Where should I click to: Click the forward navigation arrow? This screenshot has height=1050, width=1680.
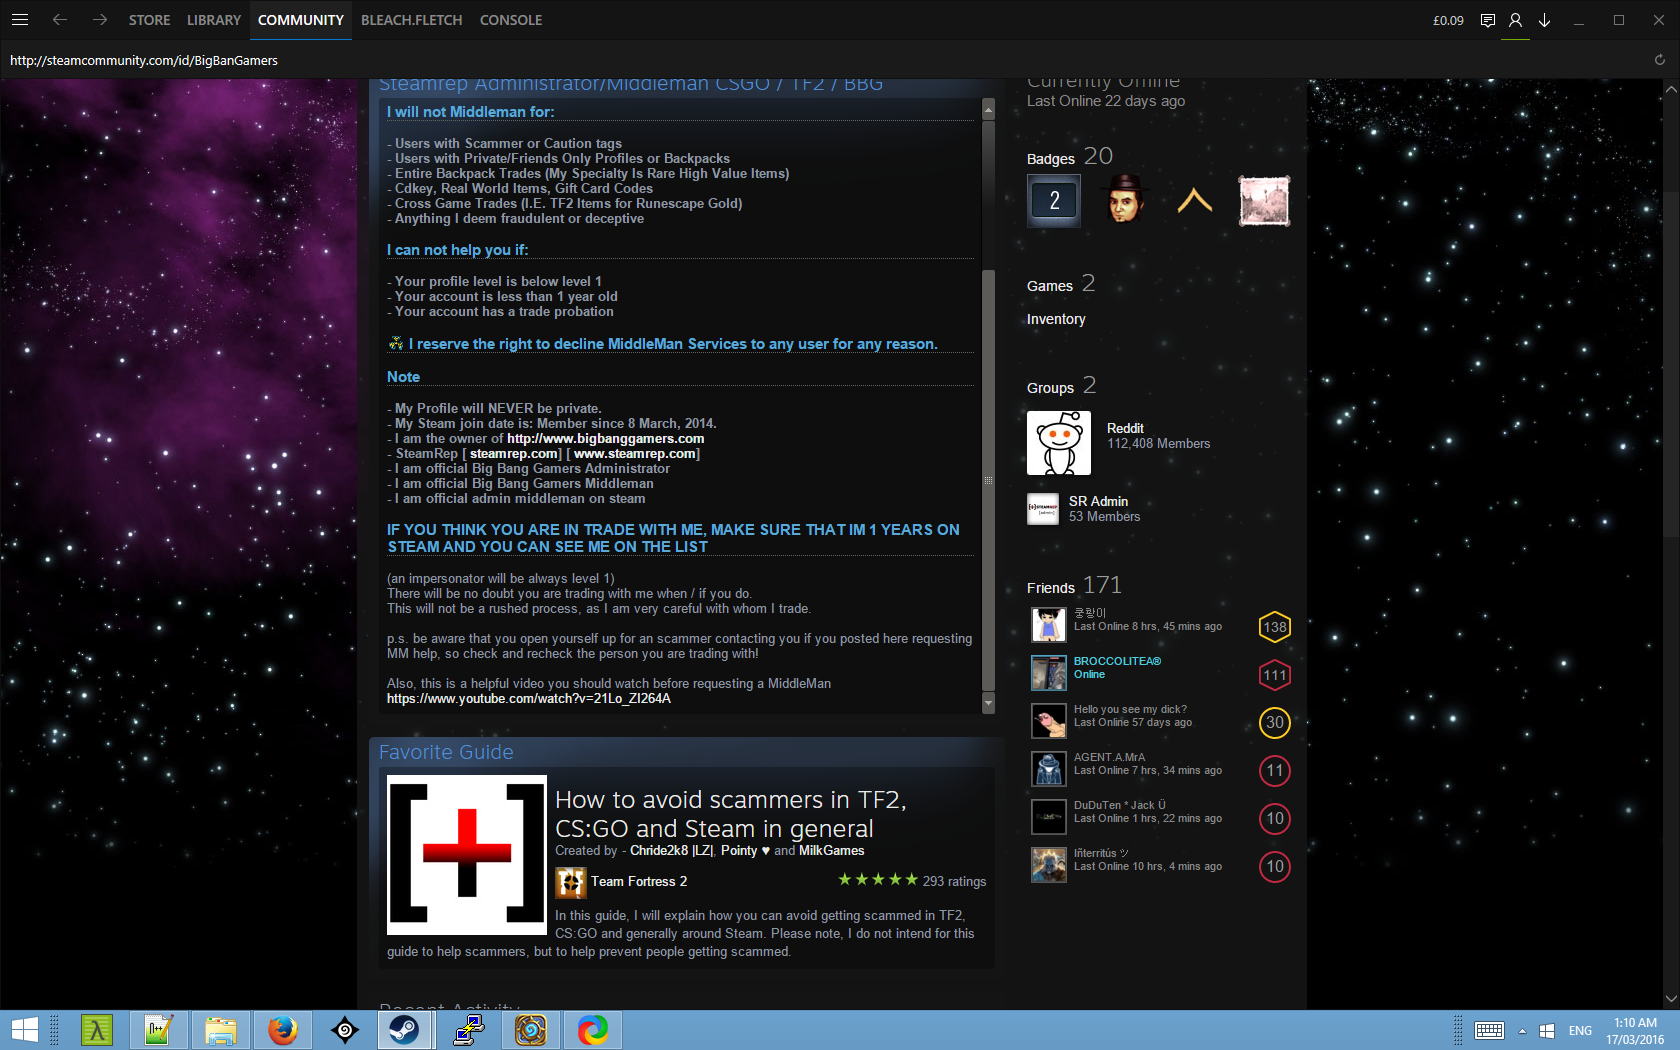(99, 20)
